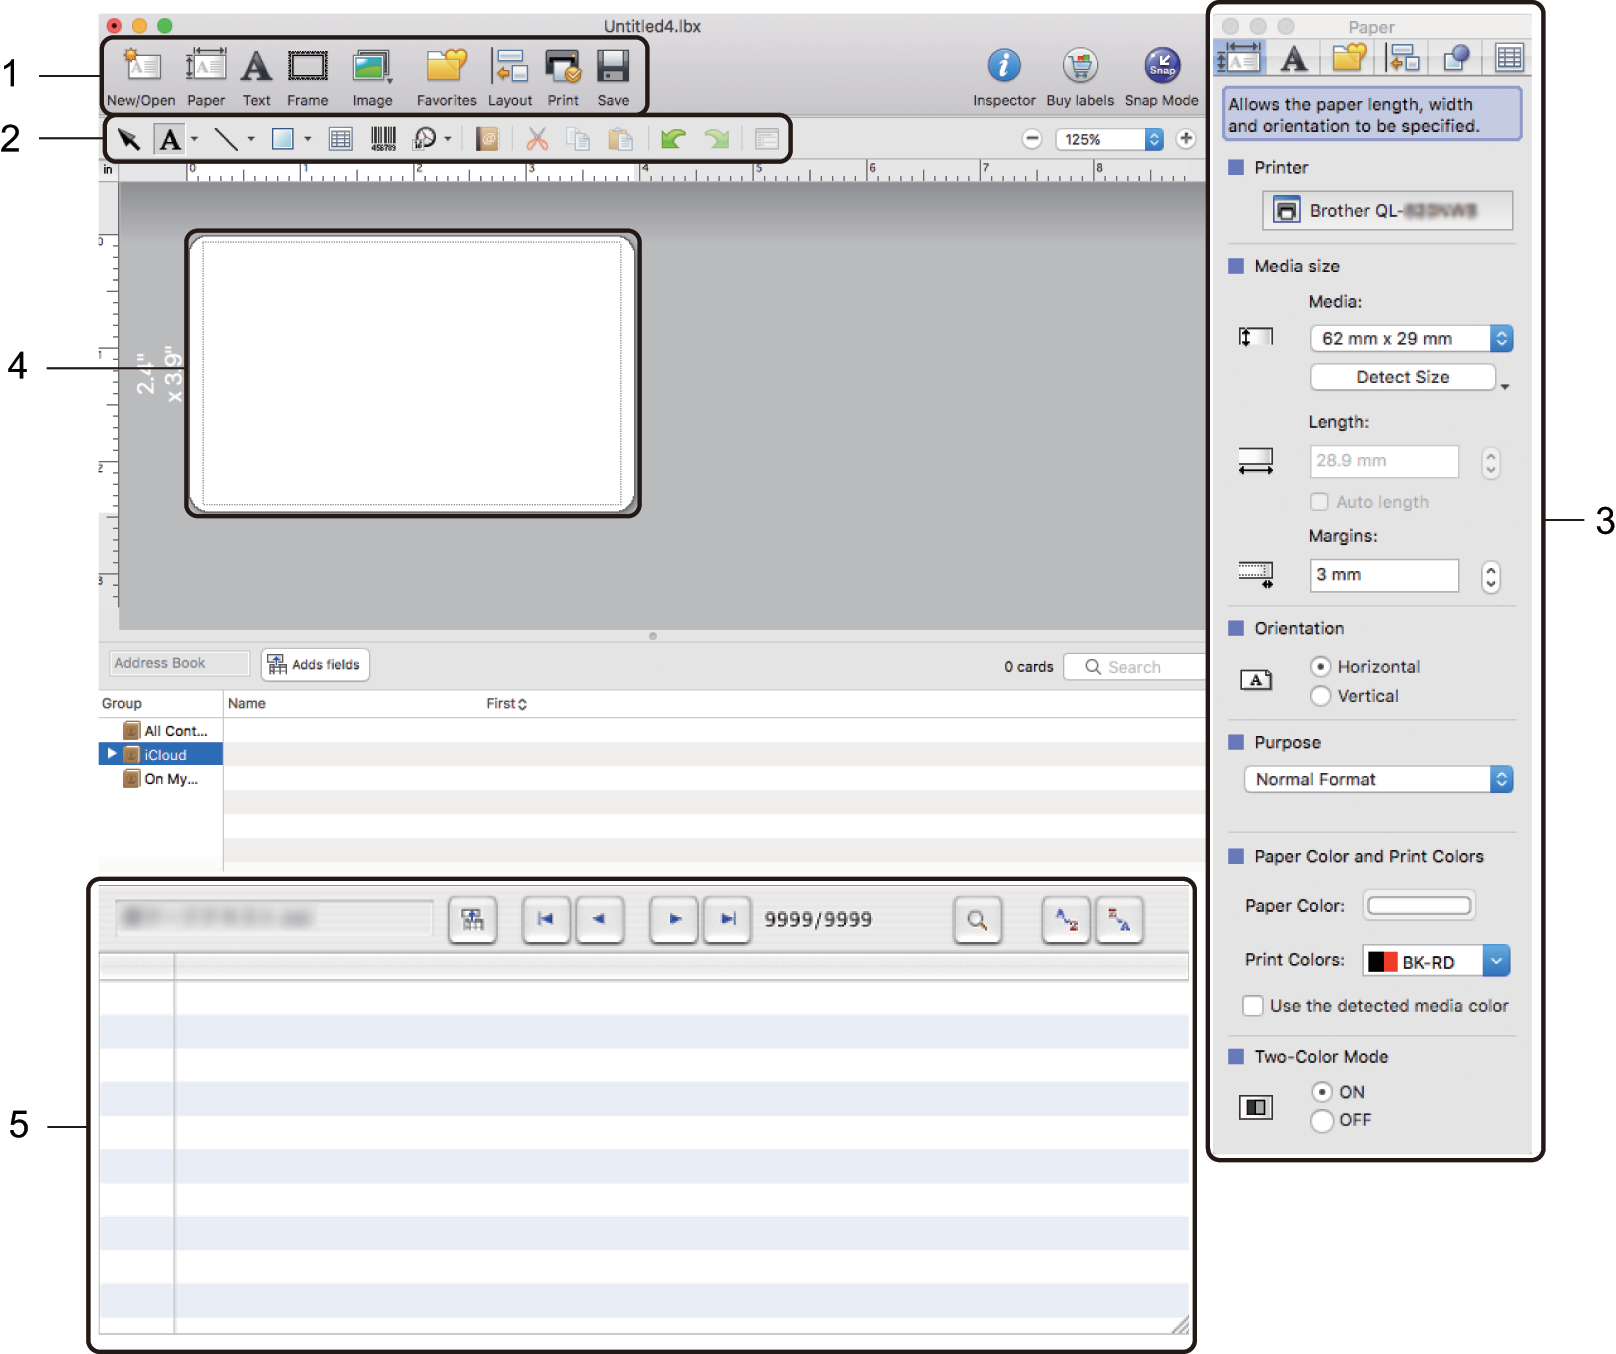Insert a barcode
The width and height of the screenshot is (1616, 1354).
coord(384,139)
